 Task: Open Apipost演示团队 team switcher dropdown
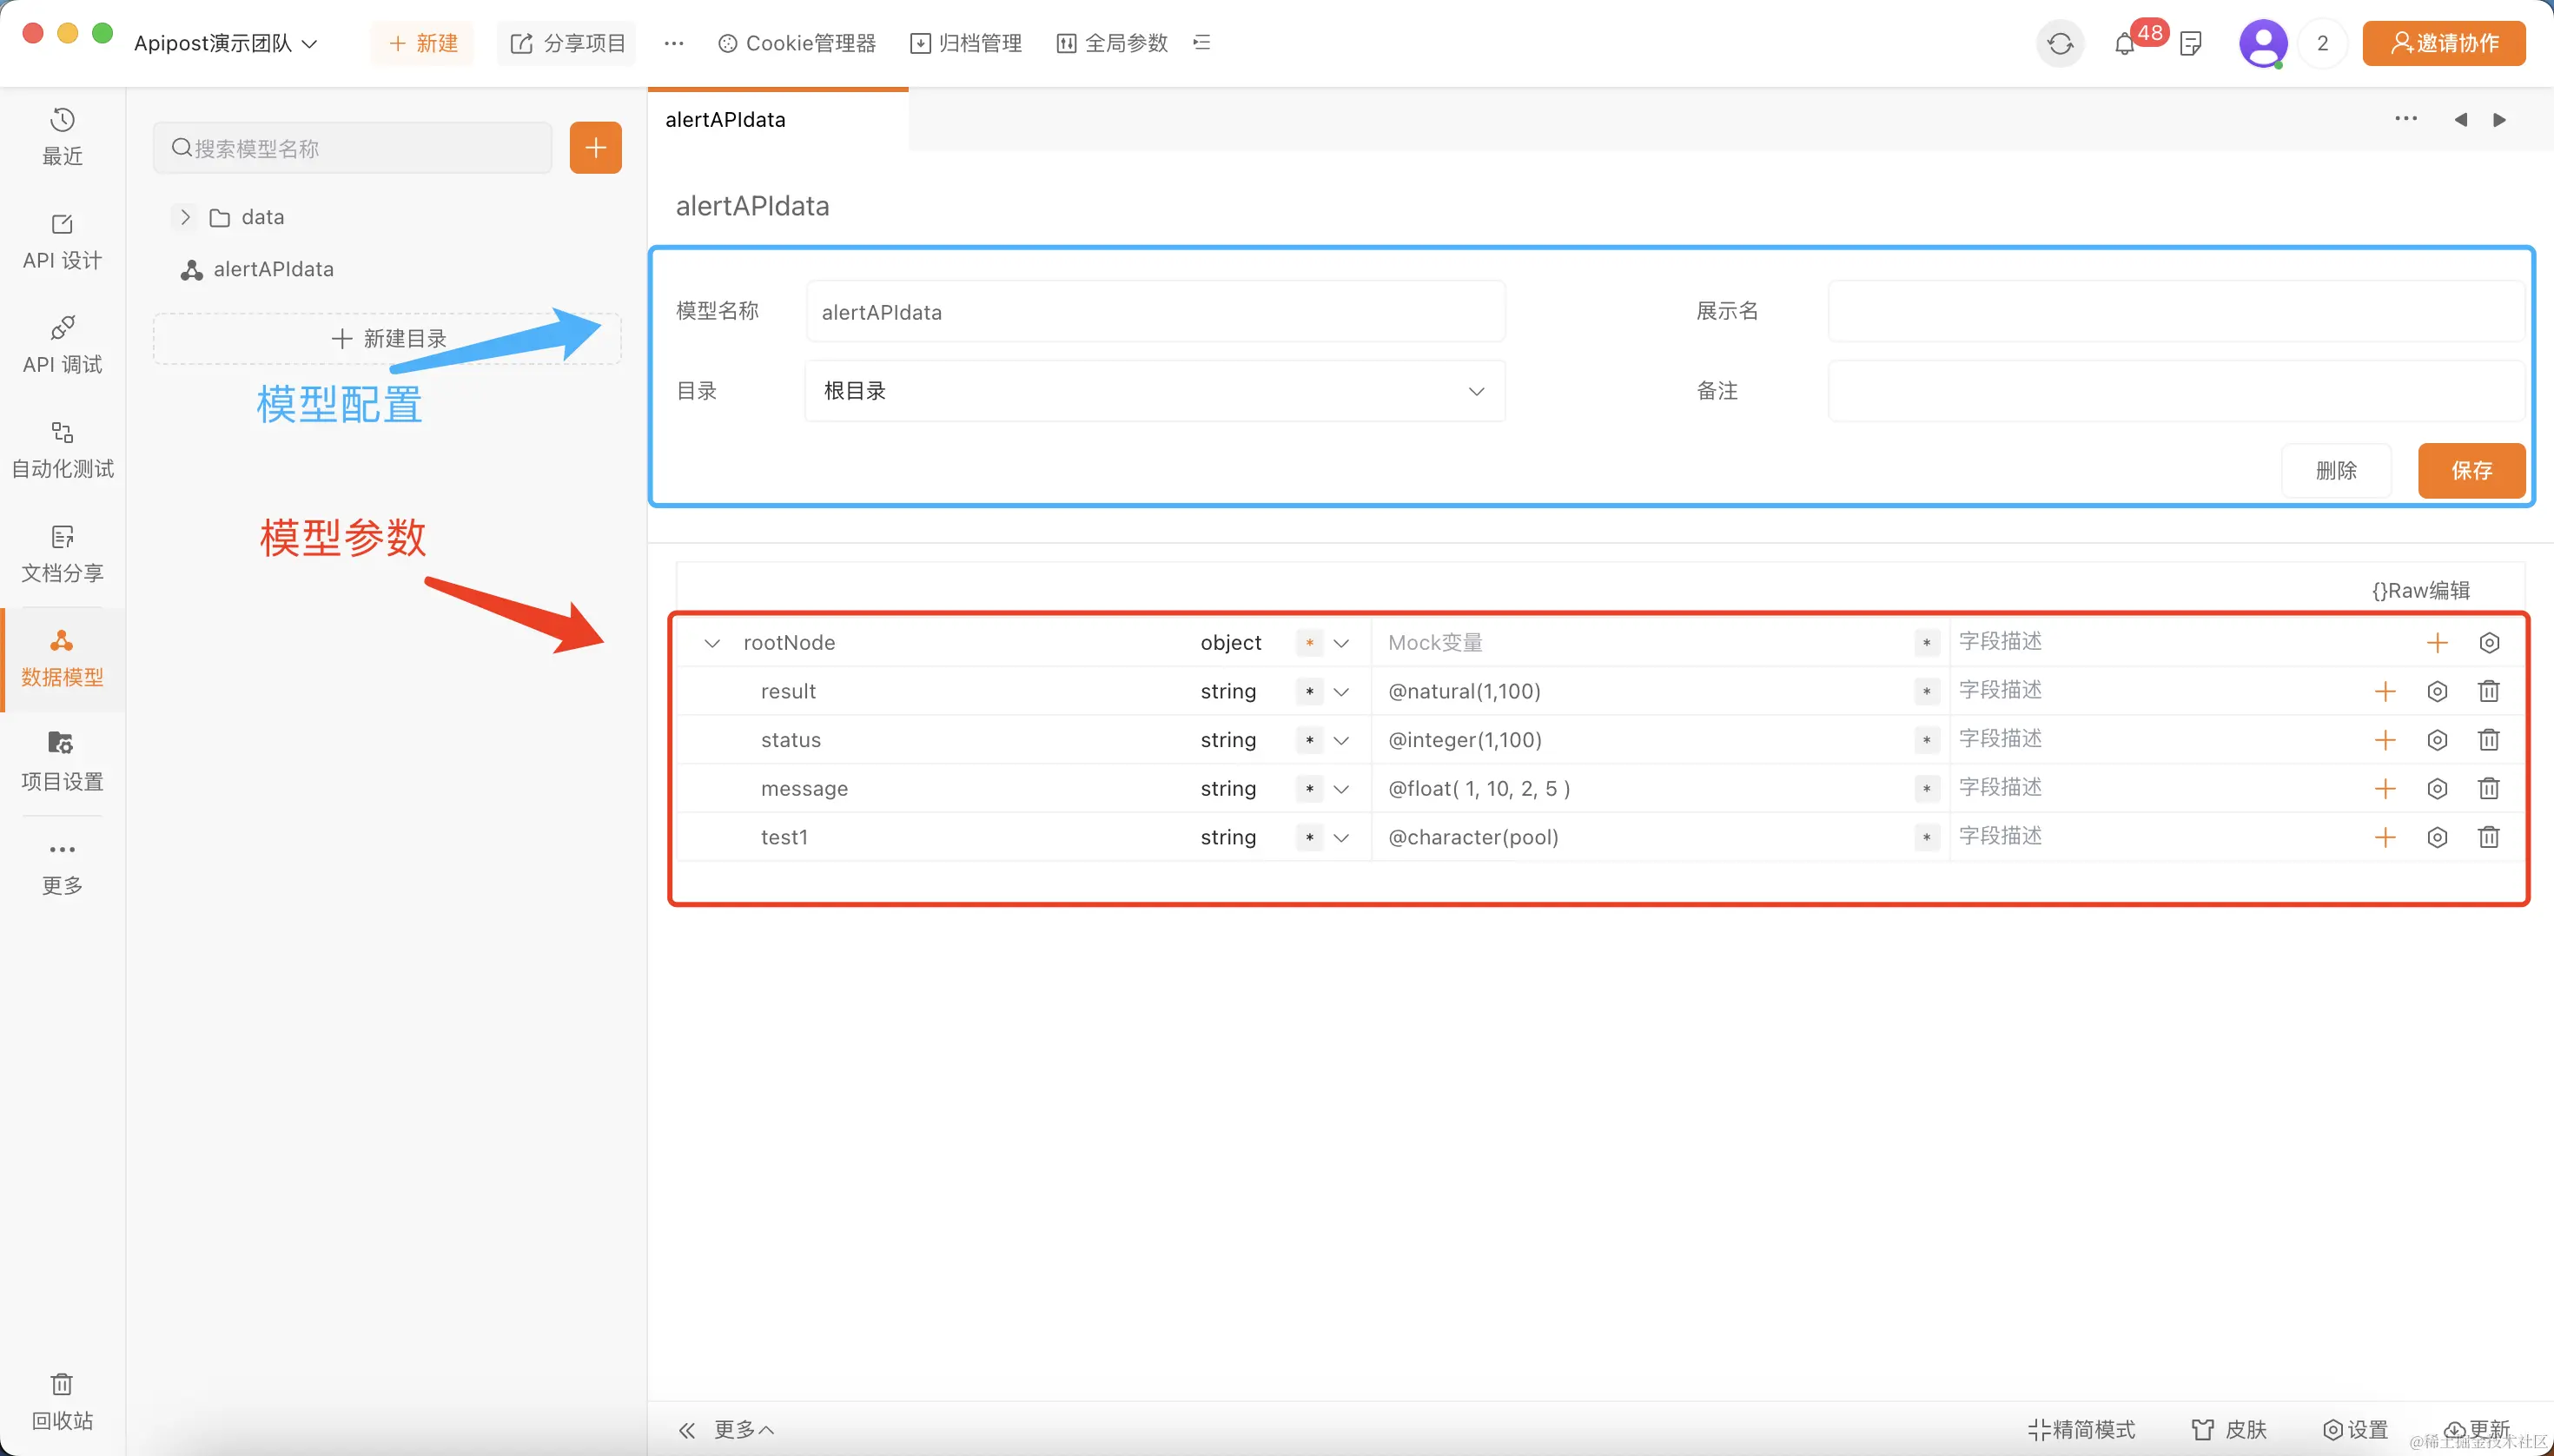coord(225,43)
